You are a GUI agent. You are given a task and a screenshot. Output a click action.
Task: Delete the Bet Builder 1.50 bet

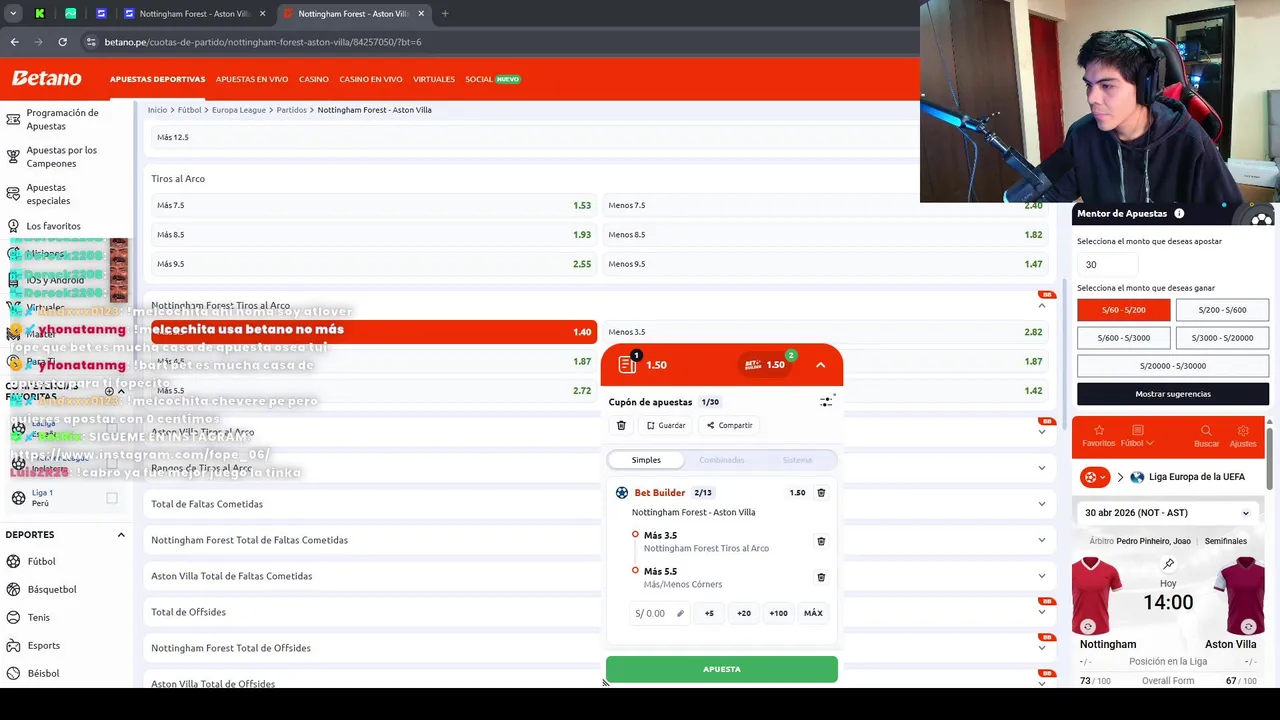[821, 492]
